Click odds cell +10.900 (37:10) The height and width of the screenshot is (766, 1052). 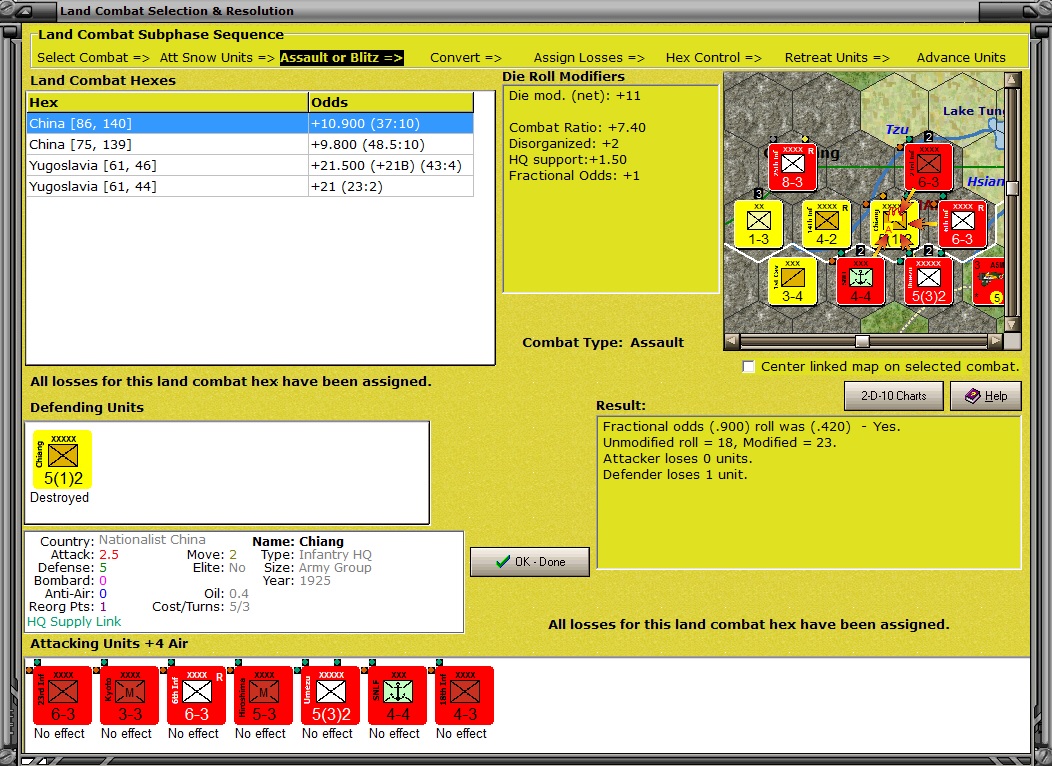pos(390,123)
